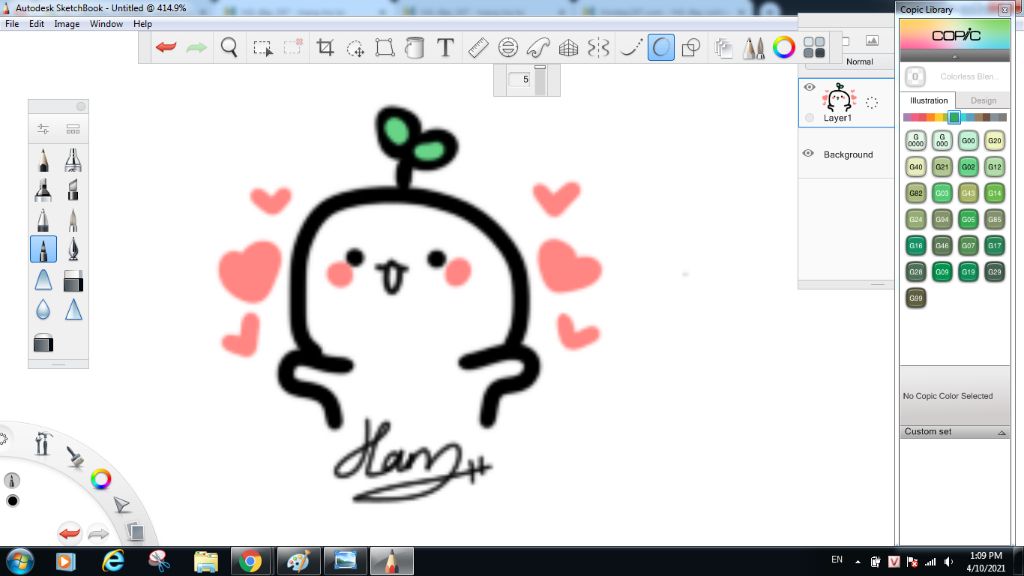Toggle the Brush Palette window
This screenshot has height=576, width=1024.
(753, 47)
